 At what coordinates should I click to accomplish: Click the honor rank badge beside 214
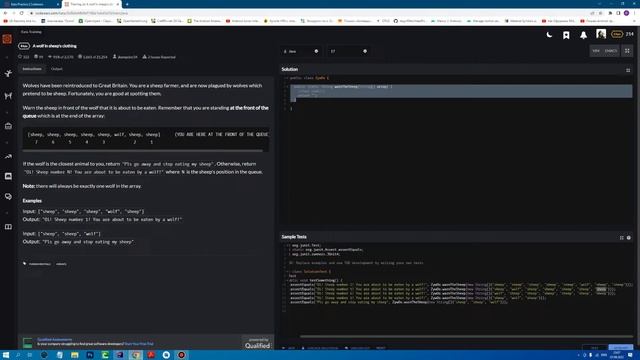(x=617, y=34)
